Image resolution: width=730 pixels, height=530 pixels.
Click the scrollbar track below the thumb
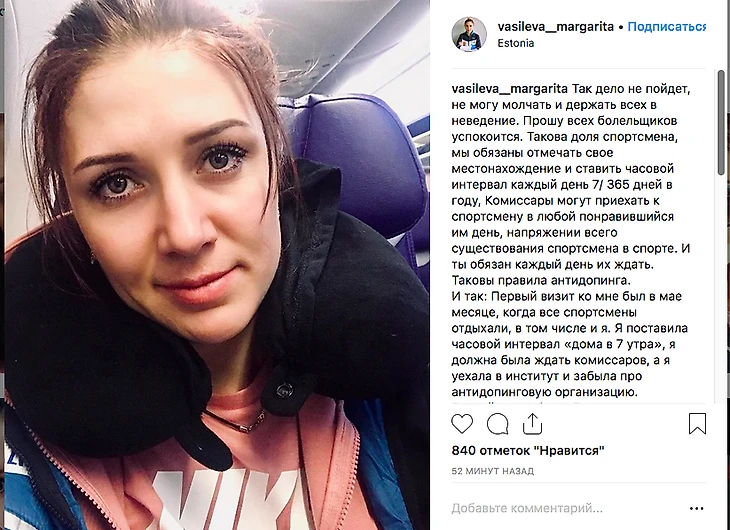click(x=721, y=289)
